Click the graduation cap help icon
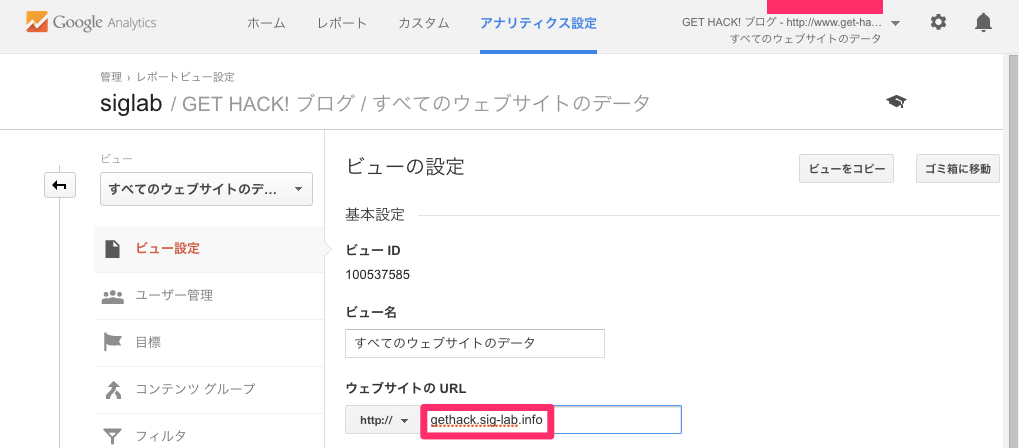 [896, 101]
